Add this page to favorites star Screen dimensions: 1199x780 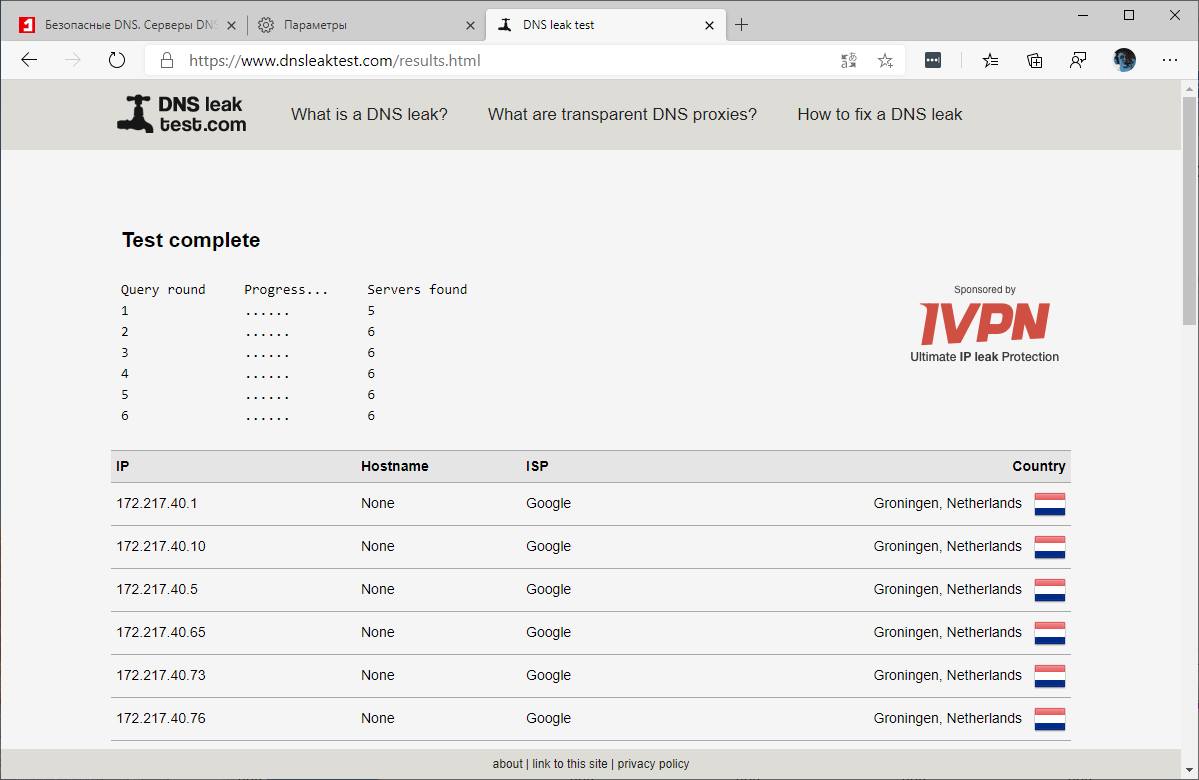coord(885,60)
